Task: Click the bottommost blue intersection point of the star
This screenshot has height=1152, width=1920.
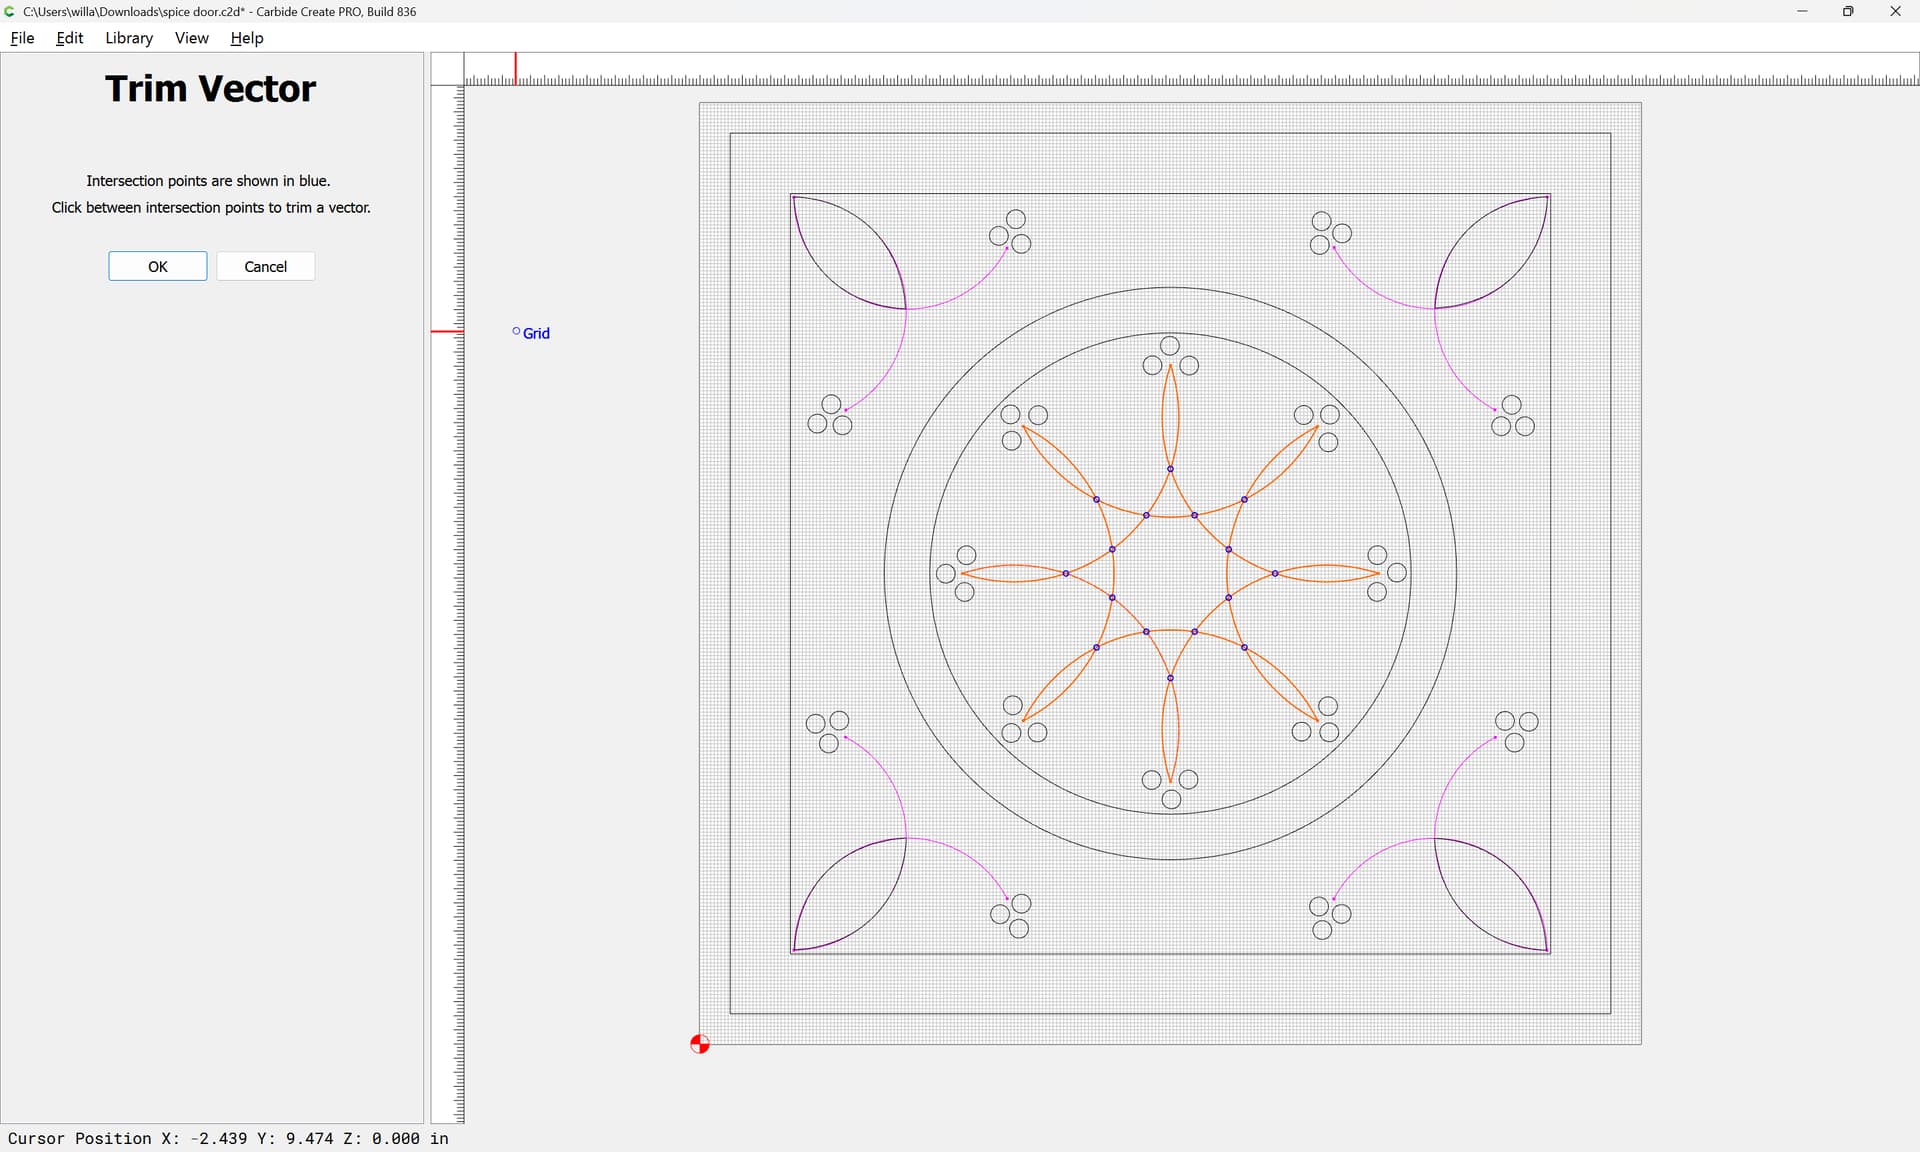Action: pyautogui.click(x=1170, y=678)
